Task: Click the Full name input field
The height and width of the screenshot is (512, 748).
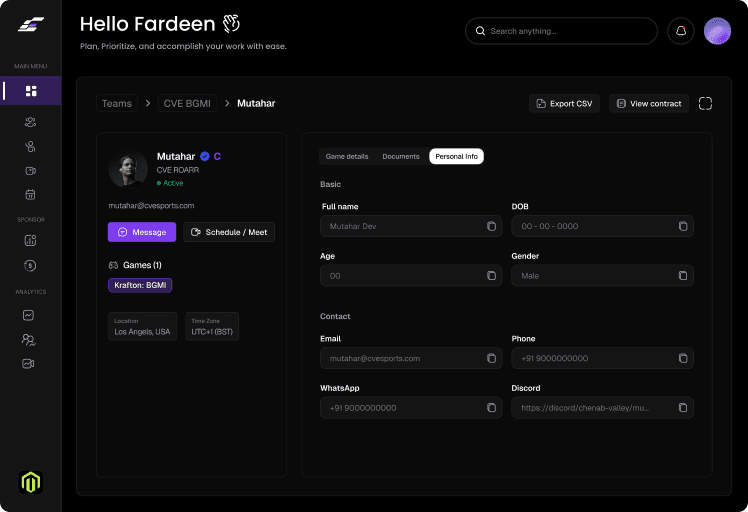Action: click(x=411, y=226)
